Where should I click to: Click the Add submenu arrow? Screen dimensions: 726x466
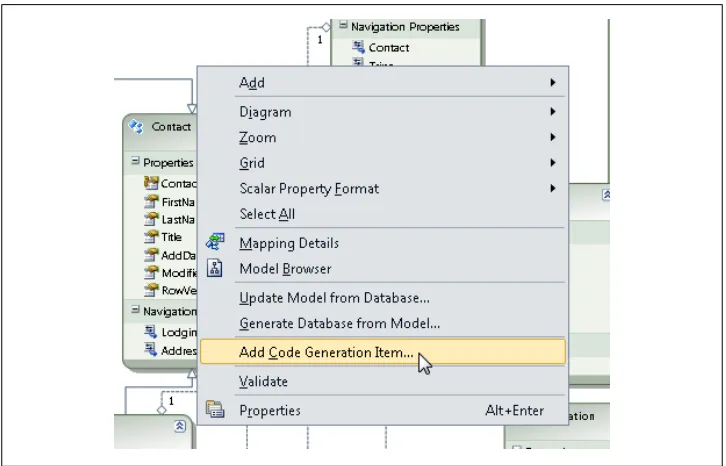pyautogui.click(x=553, y=82)
